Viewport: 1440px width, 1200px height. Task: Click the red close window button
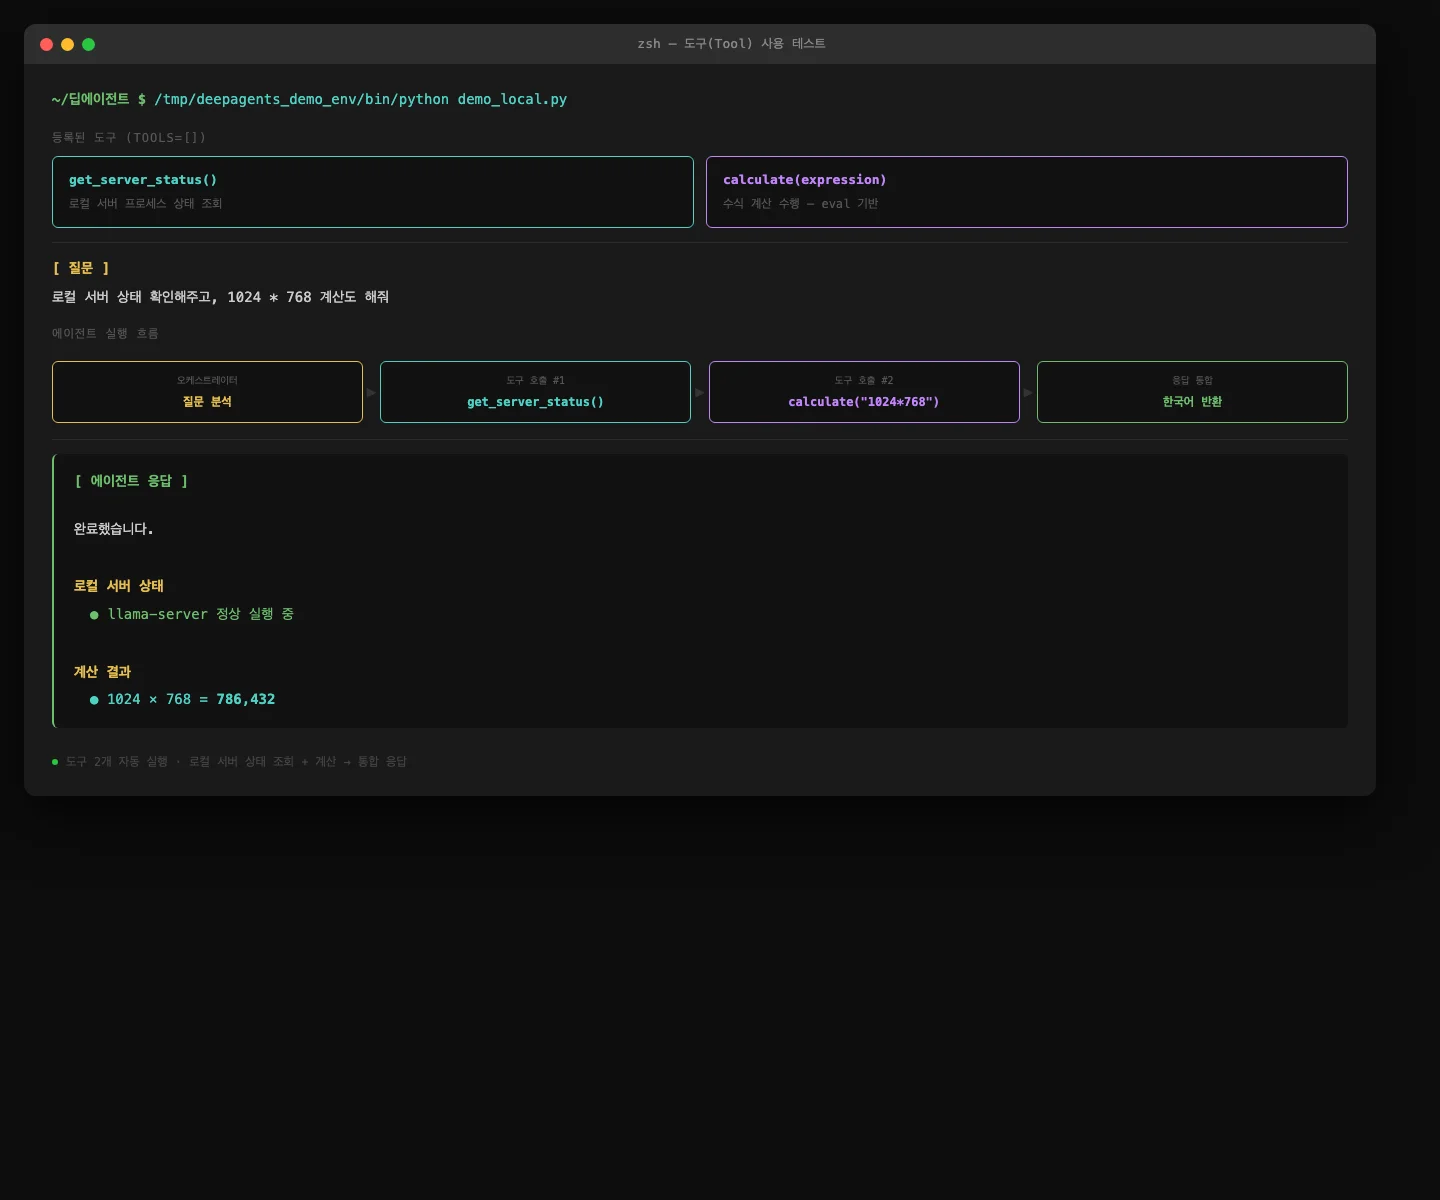46,44
